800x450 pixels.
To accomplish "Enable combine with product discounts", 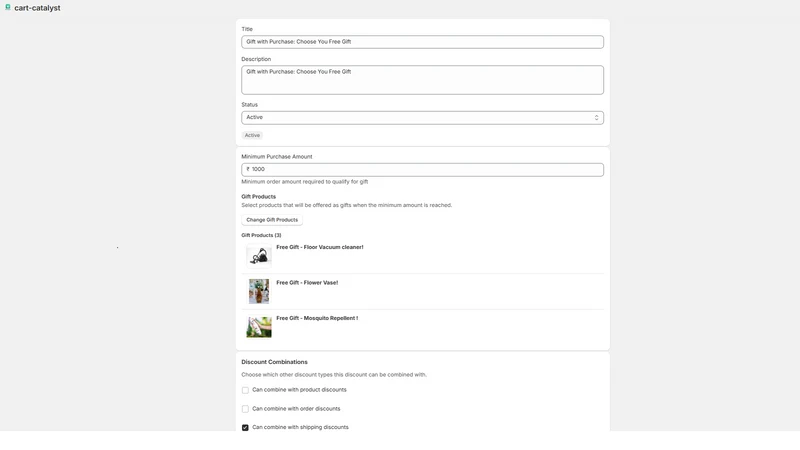I will pos(245,390).
